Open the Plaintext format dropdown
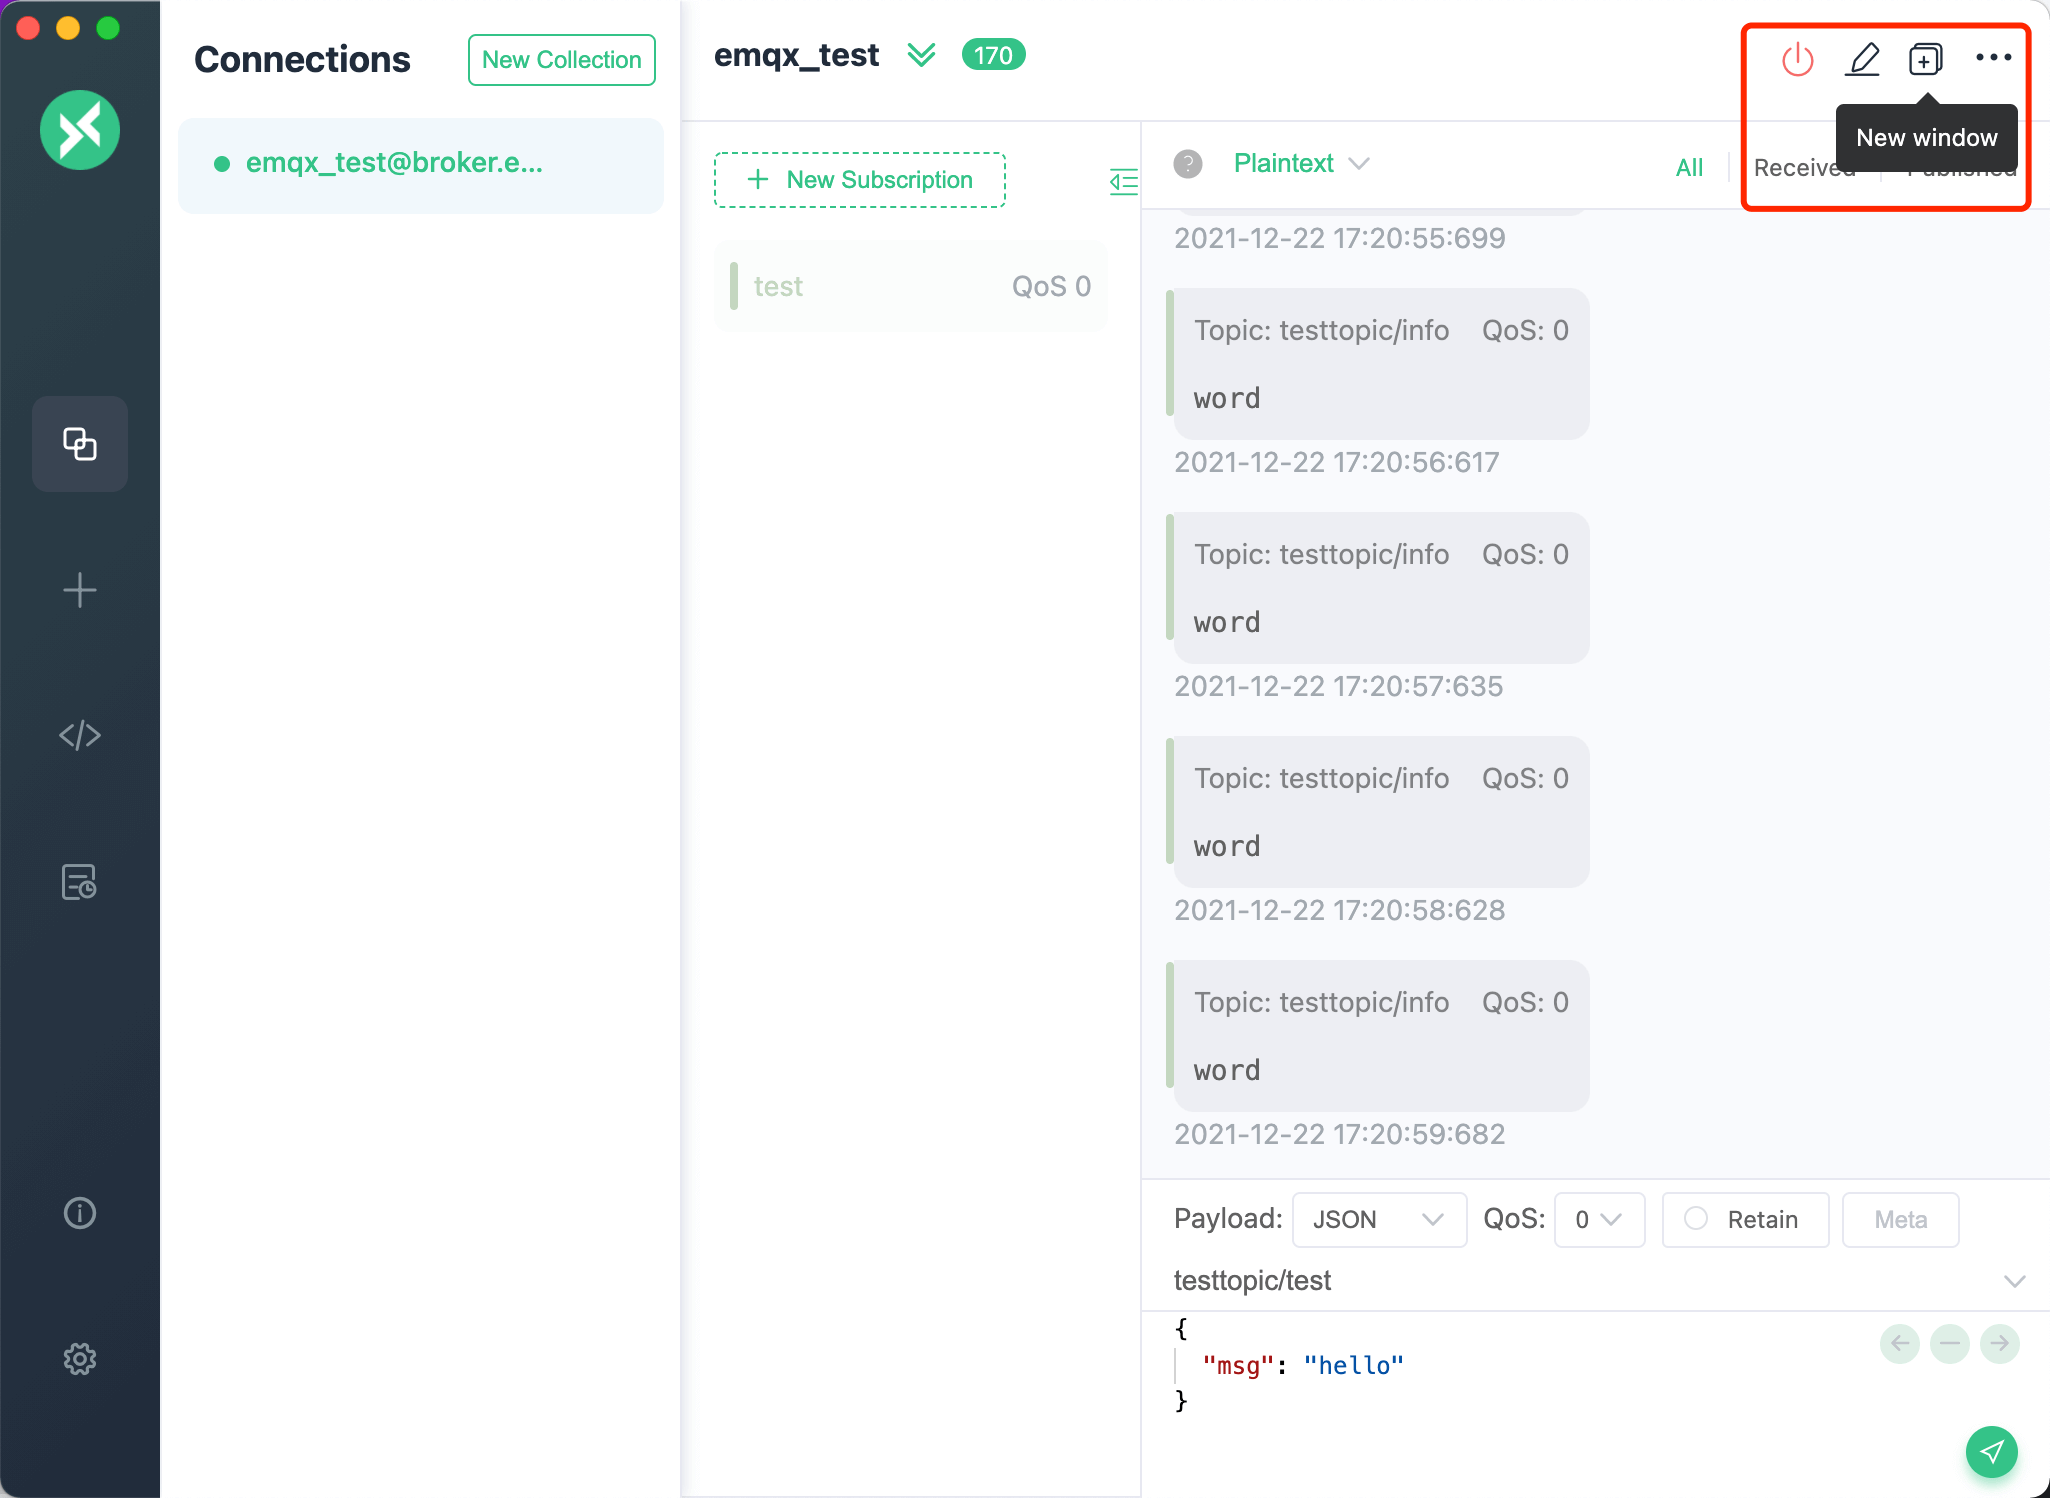 tap(1300, 163)
